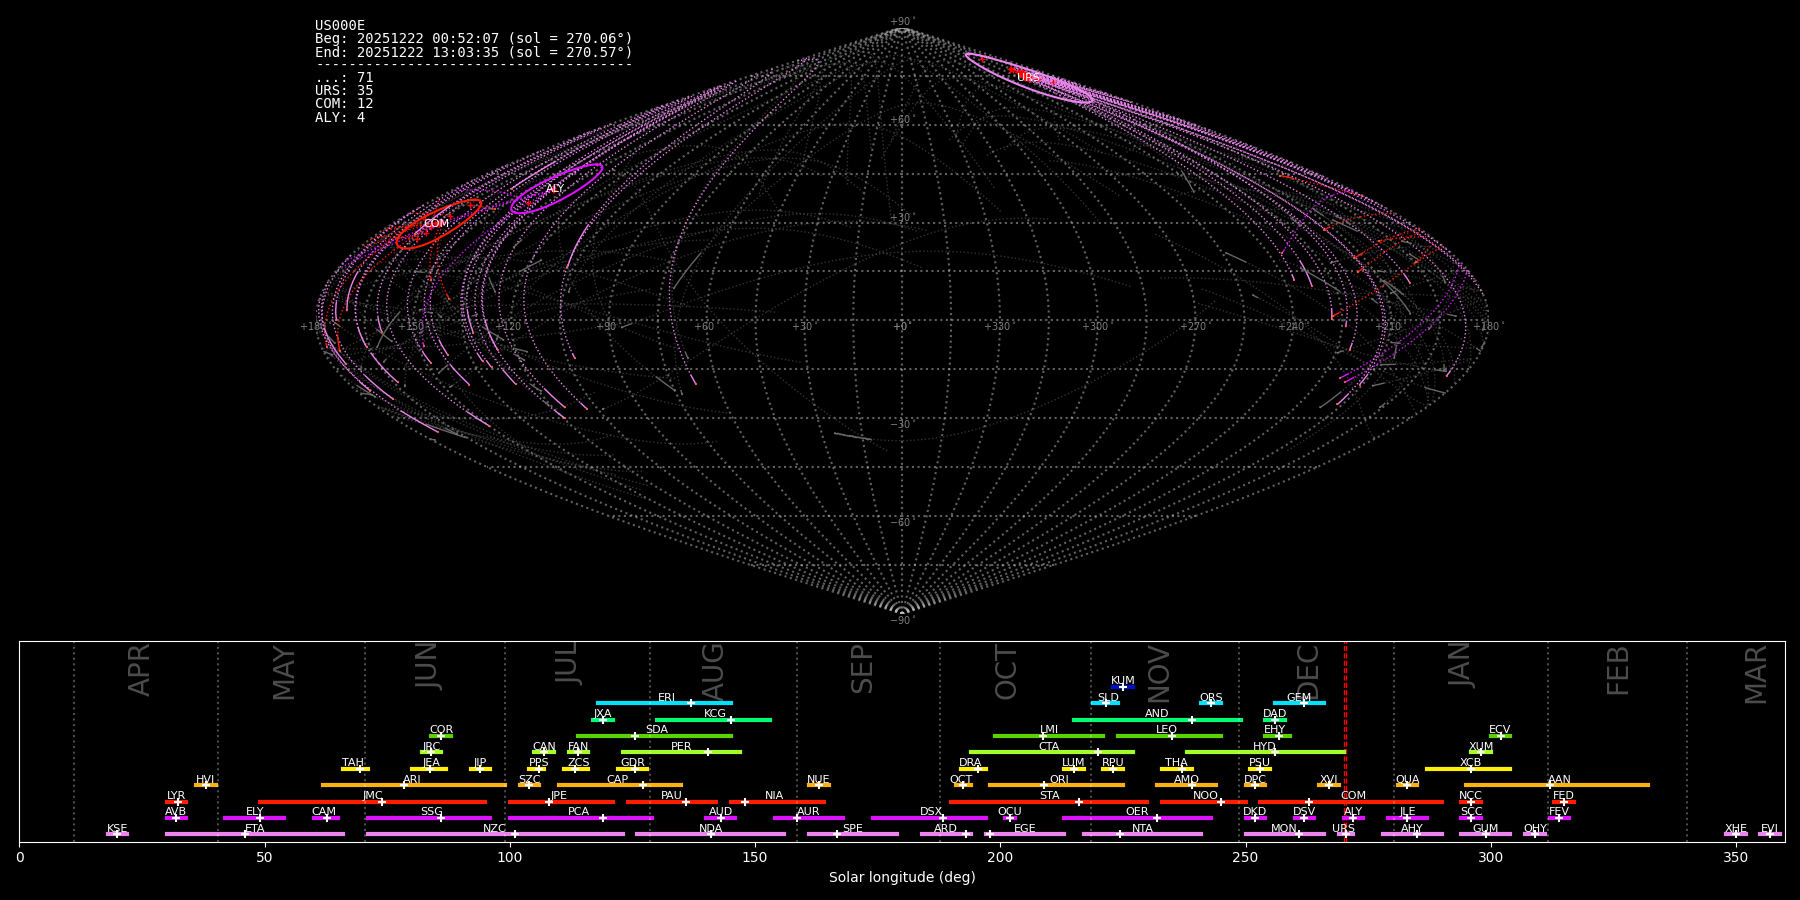Click the ORS shower bar in timeline
The height and width of the screenshot is (900, 1800).
pyautogui.click(x=1211, y=703)
